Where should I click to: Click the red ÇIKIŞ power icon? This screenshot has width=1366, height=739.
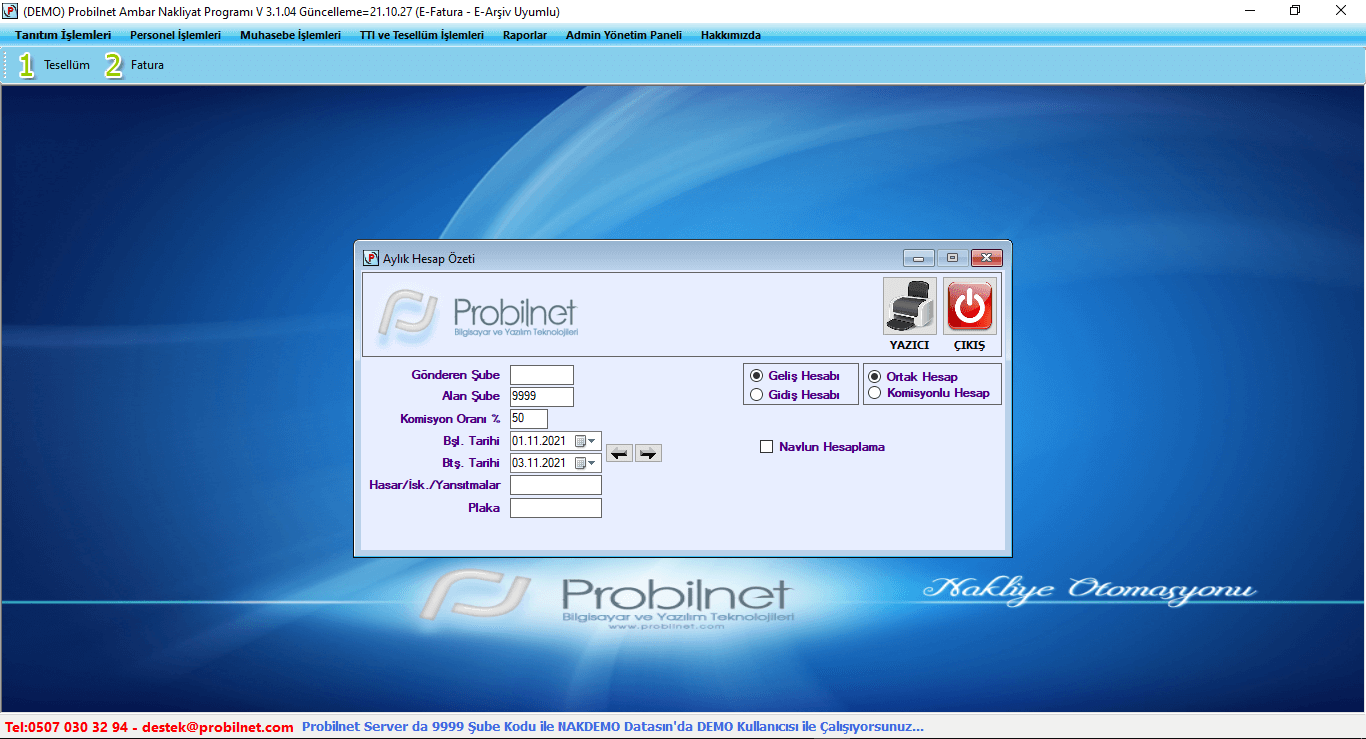pos(969,307)
